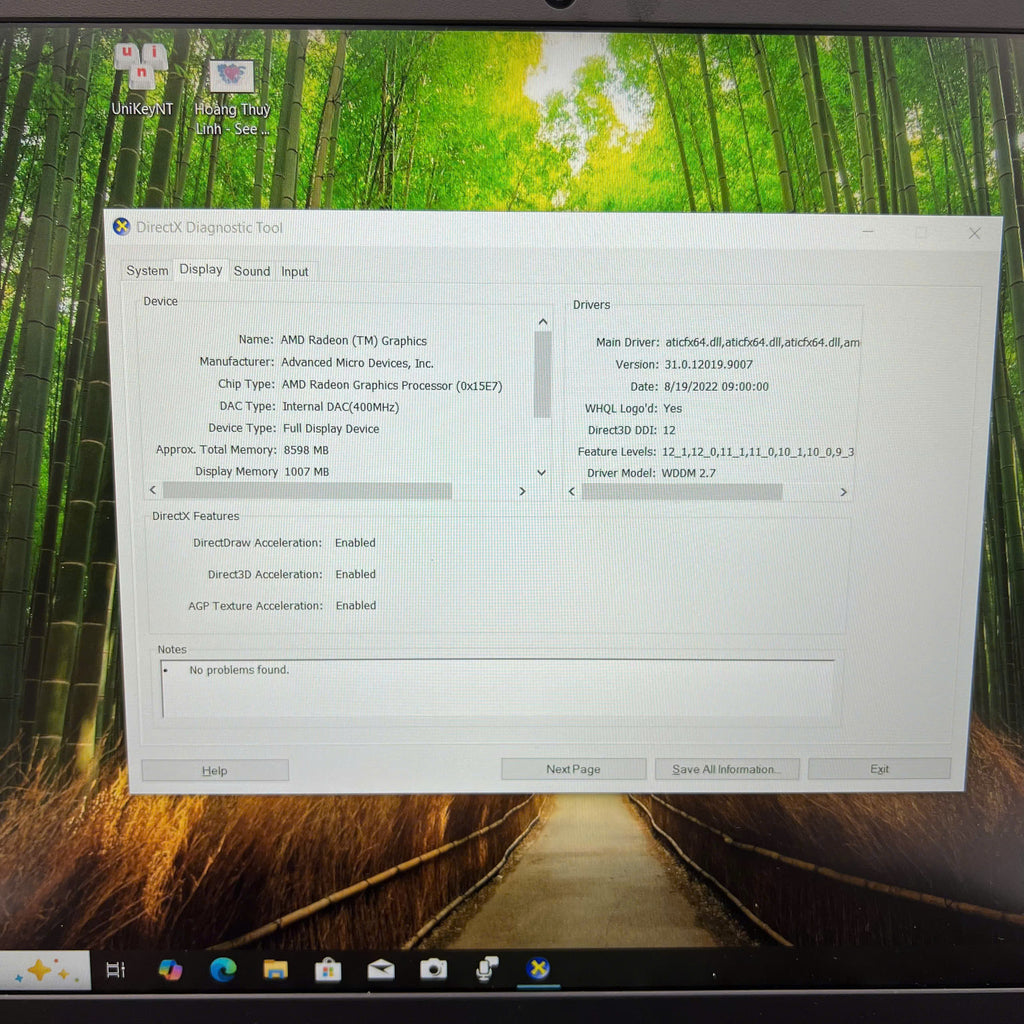
Task: Click the Exit button
Action: pos(879,769)
